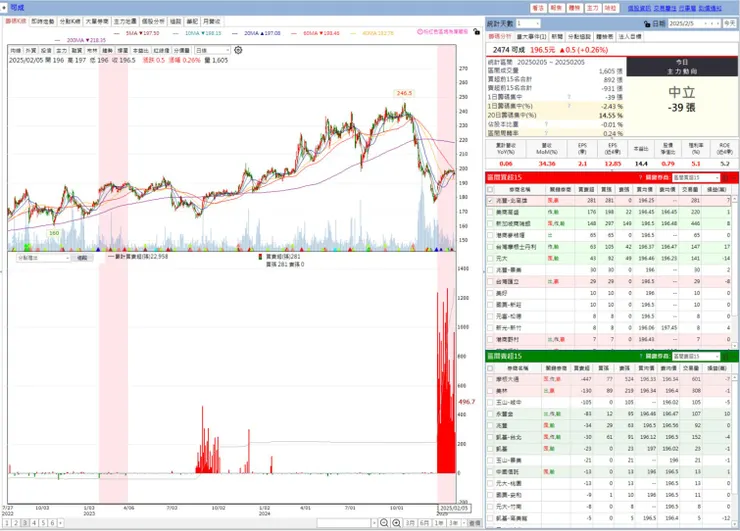The width and height of the screenshot is (740, 531).
Task: Click the help icon next to 1日籌碼集中
Action: (x=569, y=97)
